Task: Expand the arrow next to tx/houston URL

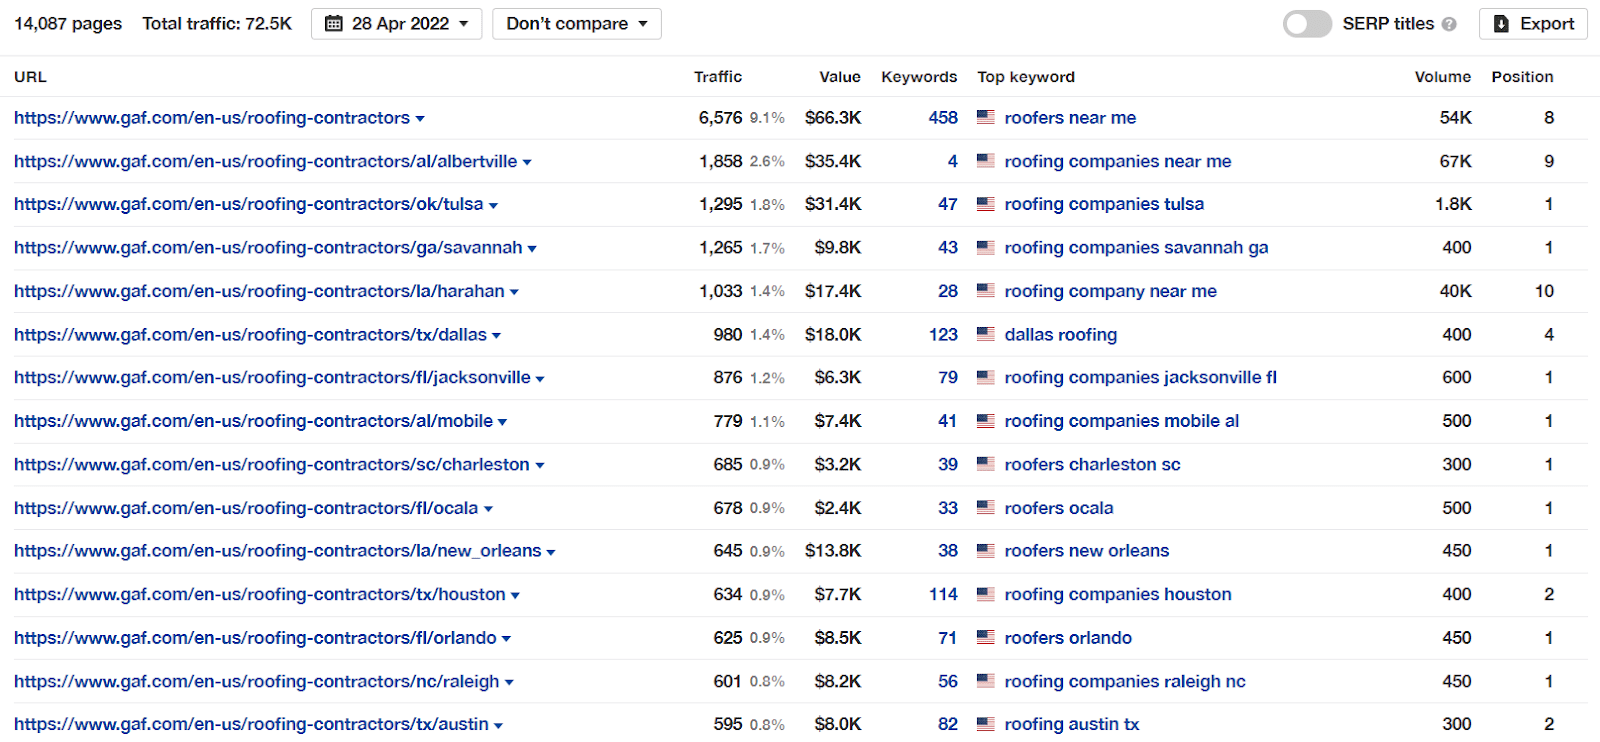Action: pos(515,596)
